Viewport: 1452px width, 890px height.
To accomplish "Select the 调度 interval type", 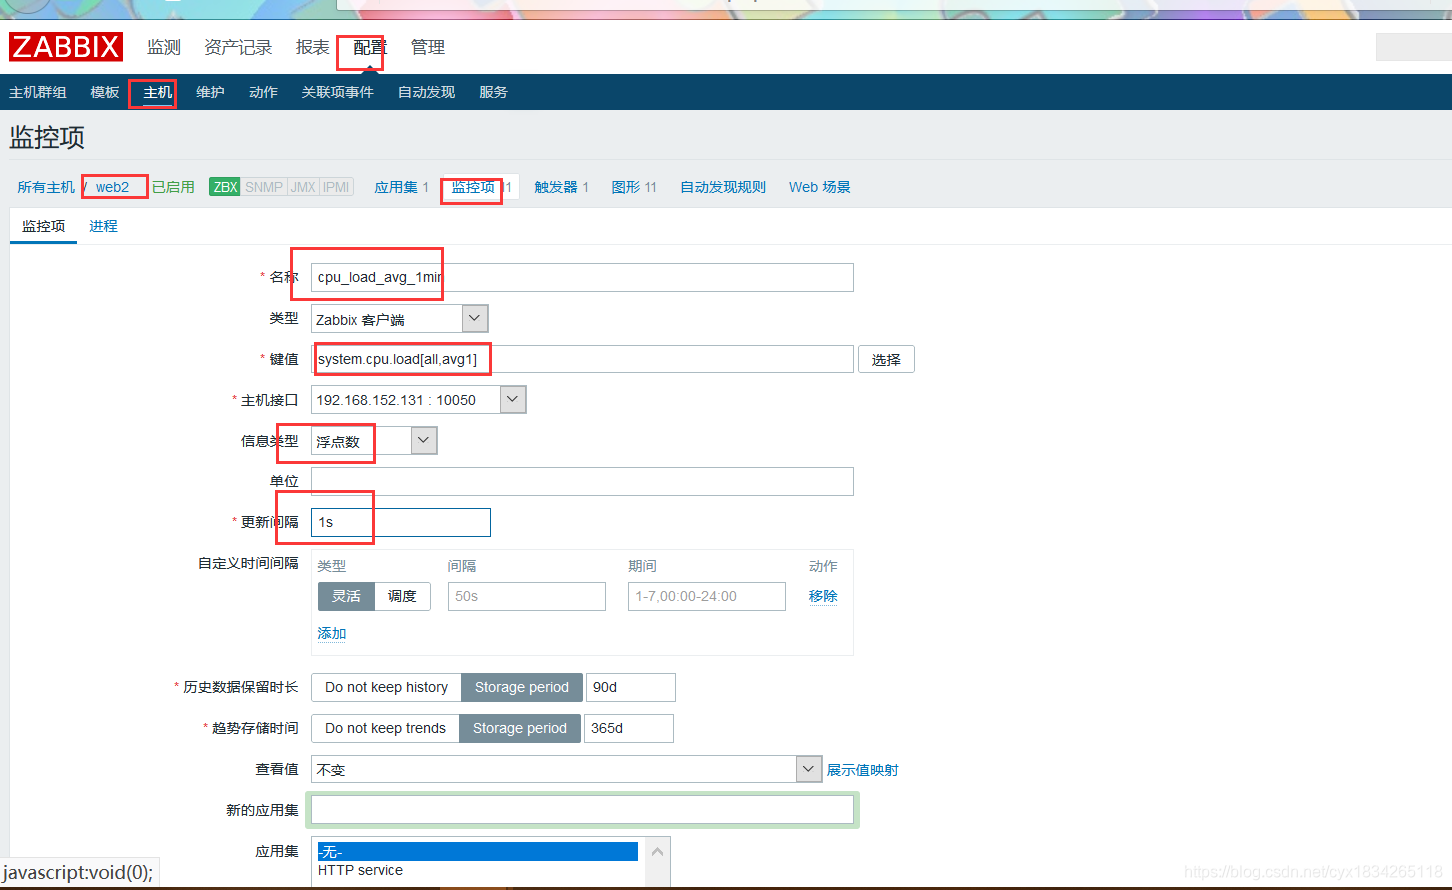I will (x=402, y=596).
